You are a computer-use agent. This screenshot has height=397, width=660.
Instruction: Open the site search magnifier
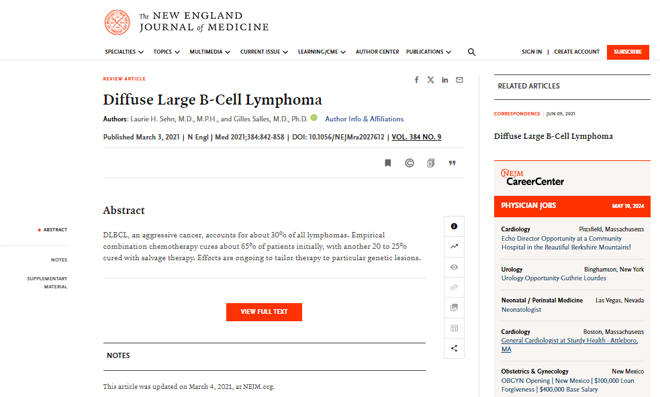471,52
